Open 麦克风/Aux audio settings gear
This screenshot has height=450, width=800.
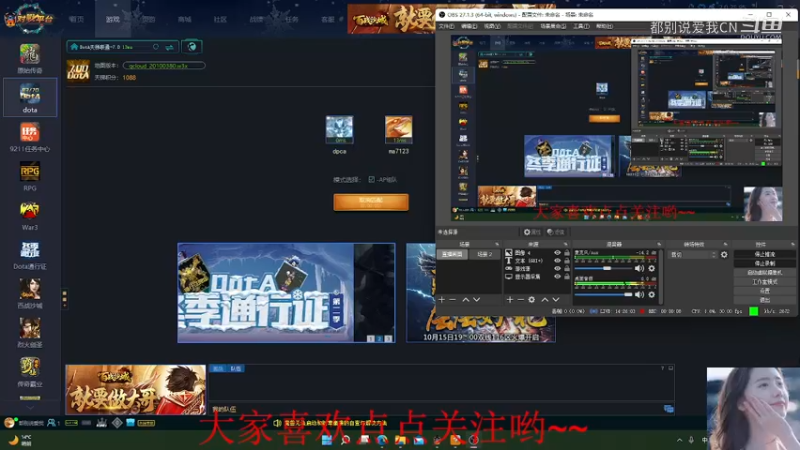(652, 268)
